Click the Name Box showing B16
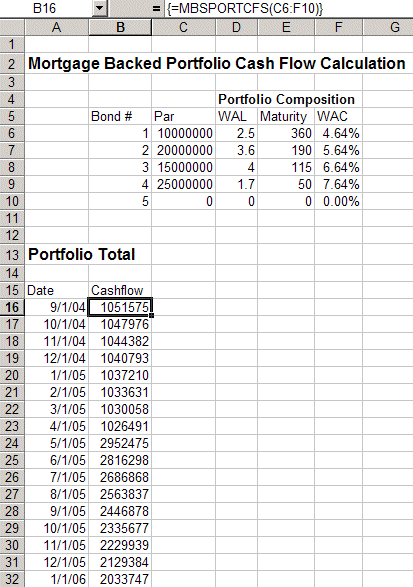Image resolution: width=413 pixels, height=587 pixels. tap(46, 8)
